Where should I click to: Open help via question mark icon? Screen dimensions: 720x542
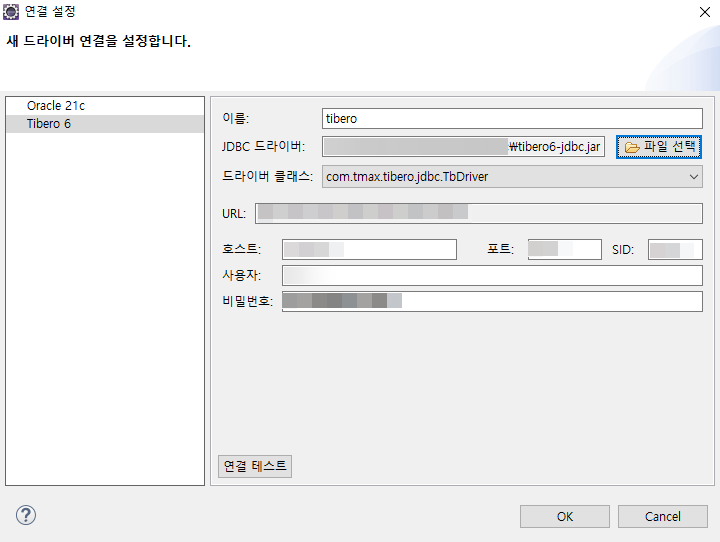click(26, 515)
